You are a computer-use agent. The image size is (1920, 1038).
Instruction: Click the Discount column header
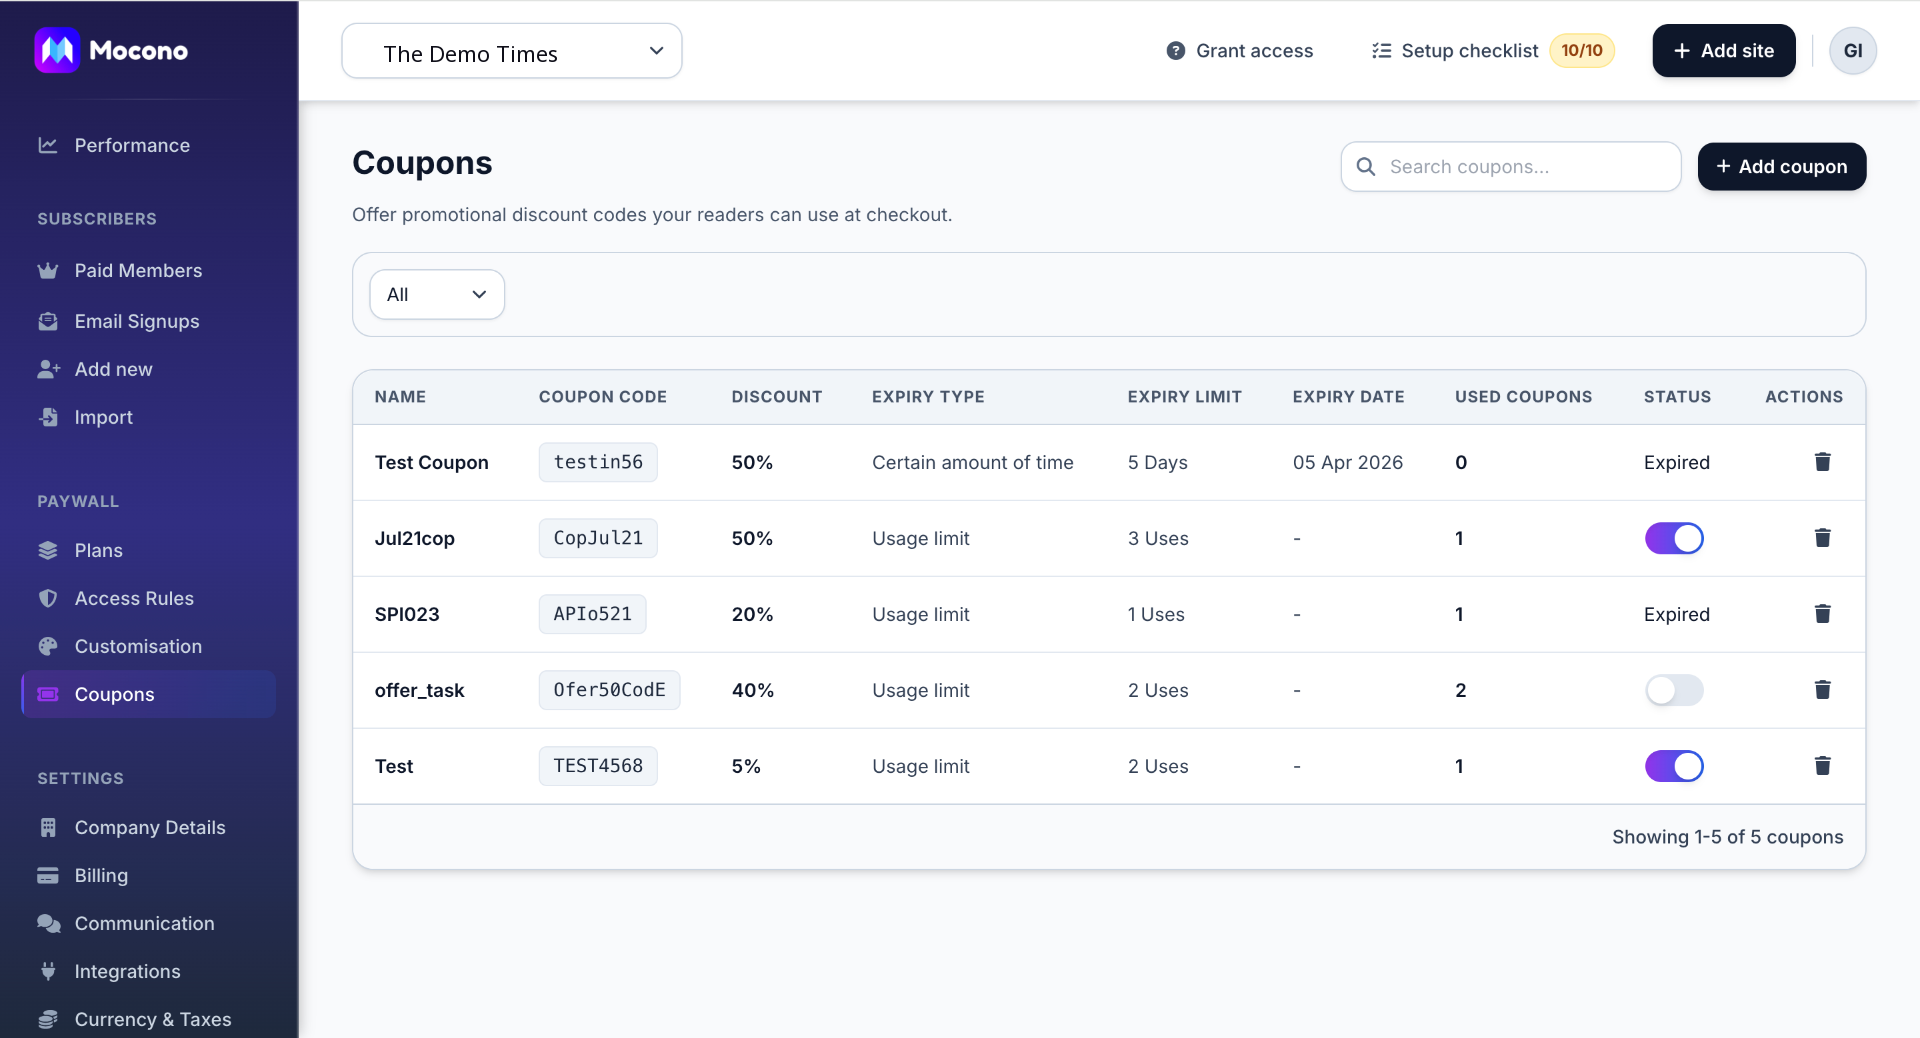(x=776, y=397)
